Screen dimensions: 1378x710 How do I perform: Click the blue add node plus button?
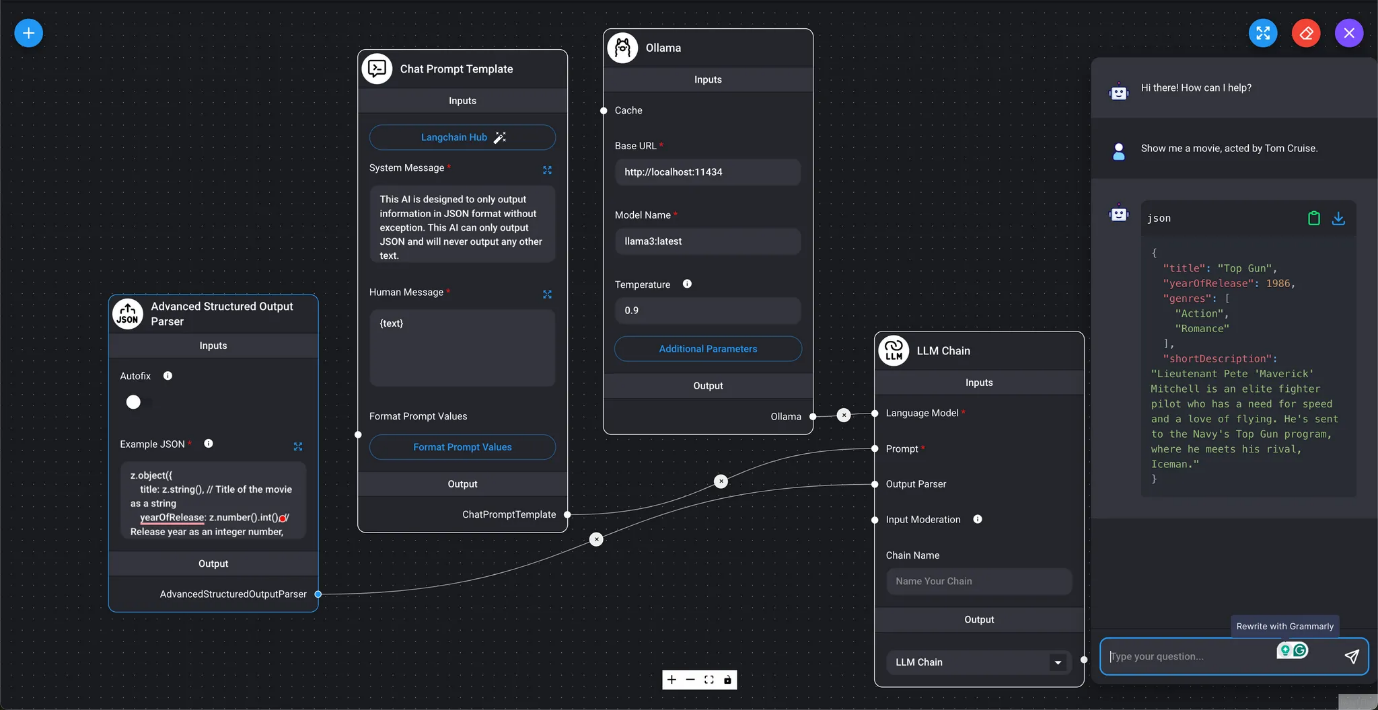(x=28, y=33)
